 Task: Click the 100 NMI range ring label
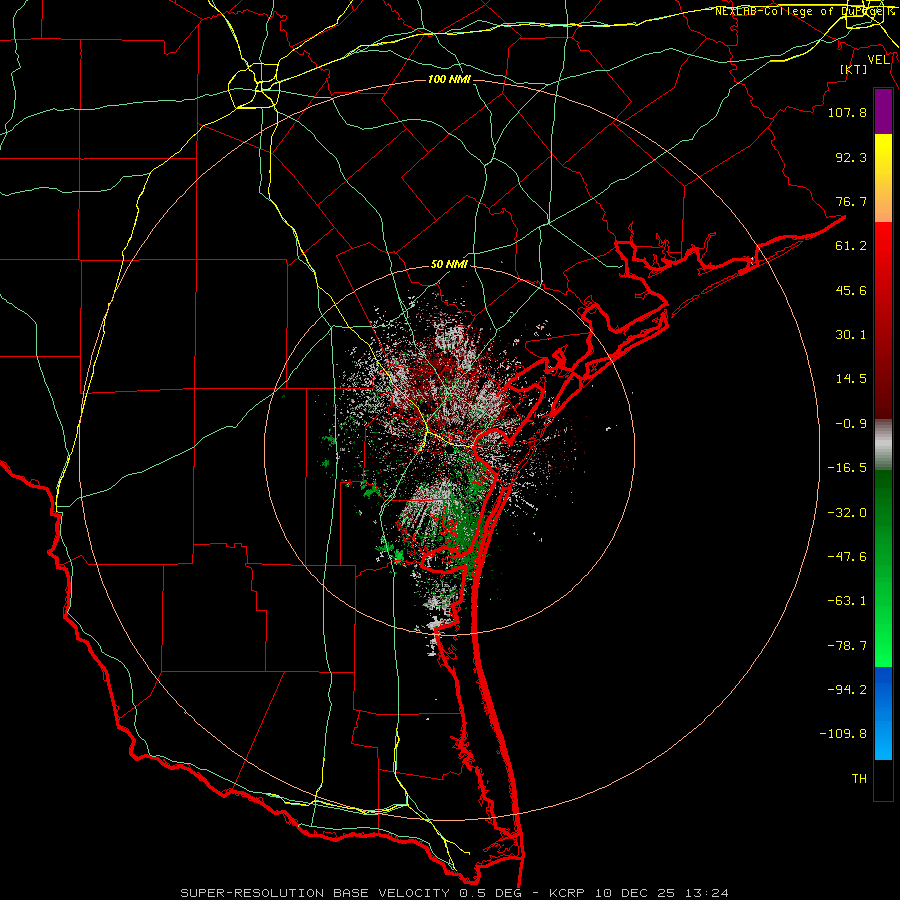pos(449,79)
